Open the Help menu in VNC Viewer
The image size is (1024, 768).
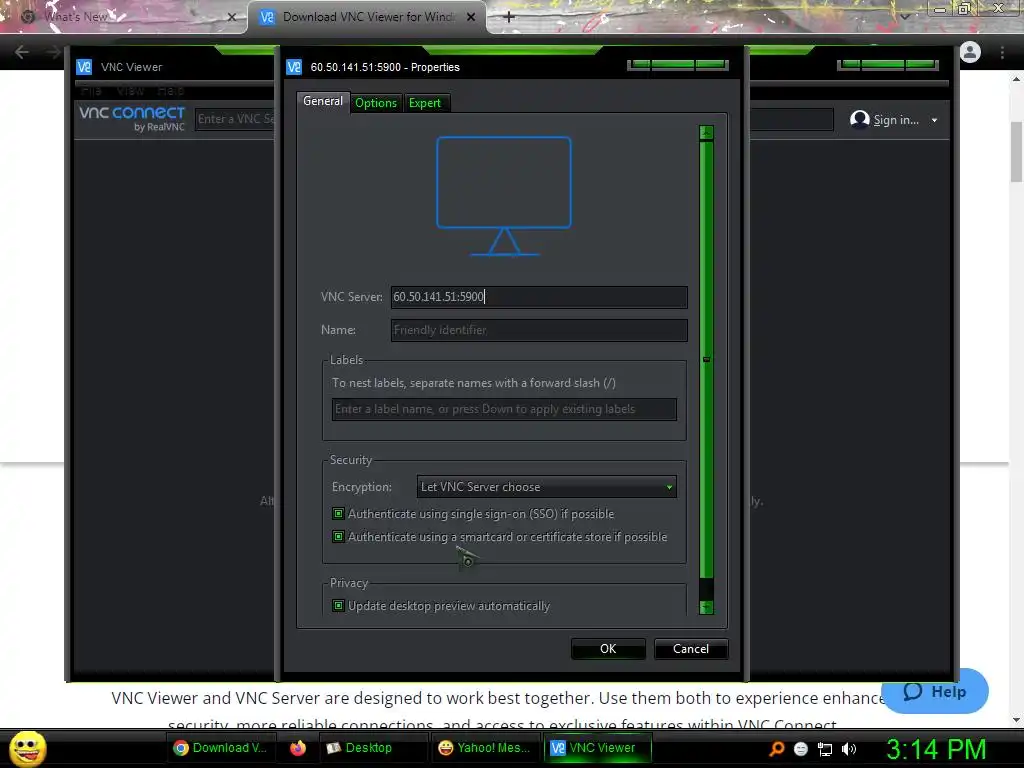(171, 91)
